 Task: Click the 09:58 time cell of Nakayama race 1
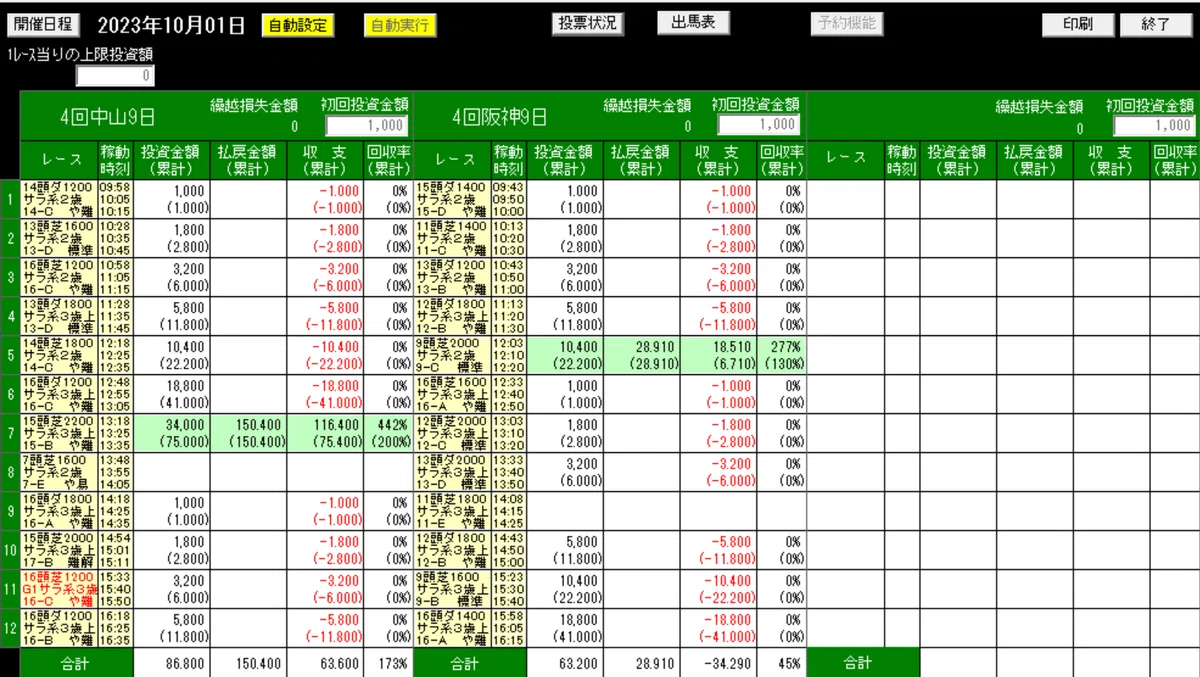pos(115,199)
